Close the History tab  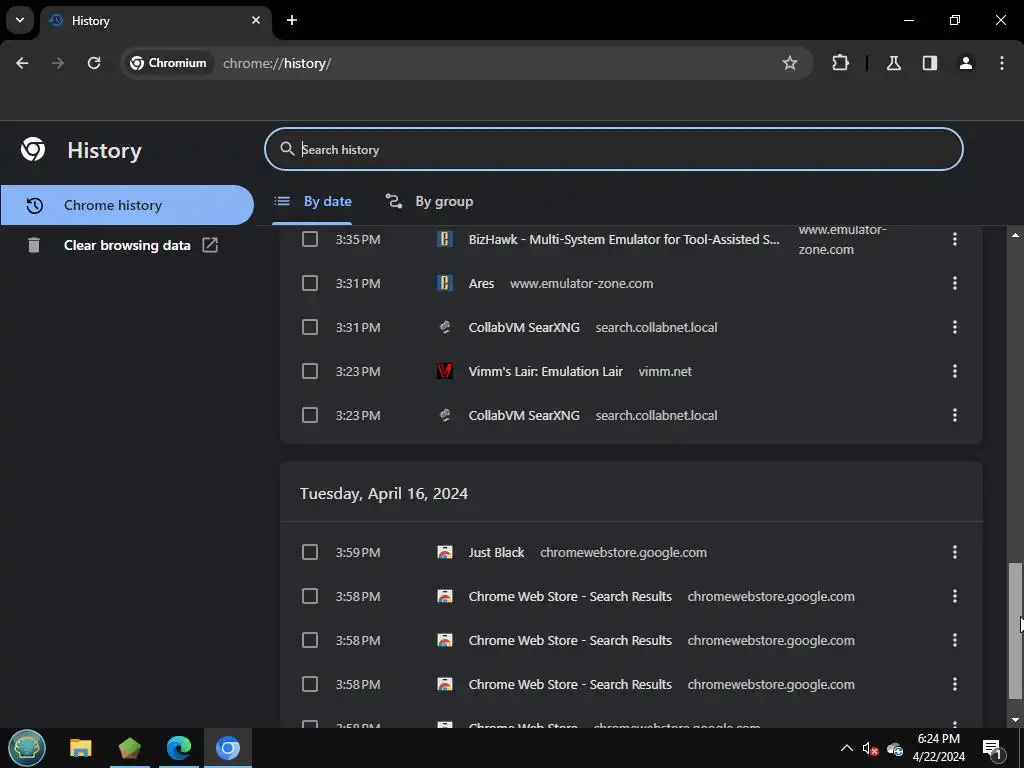pos(256,20)
